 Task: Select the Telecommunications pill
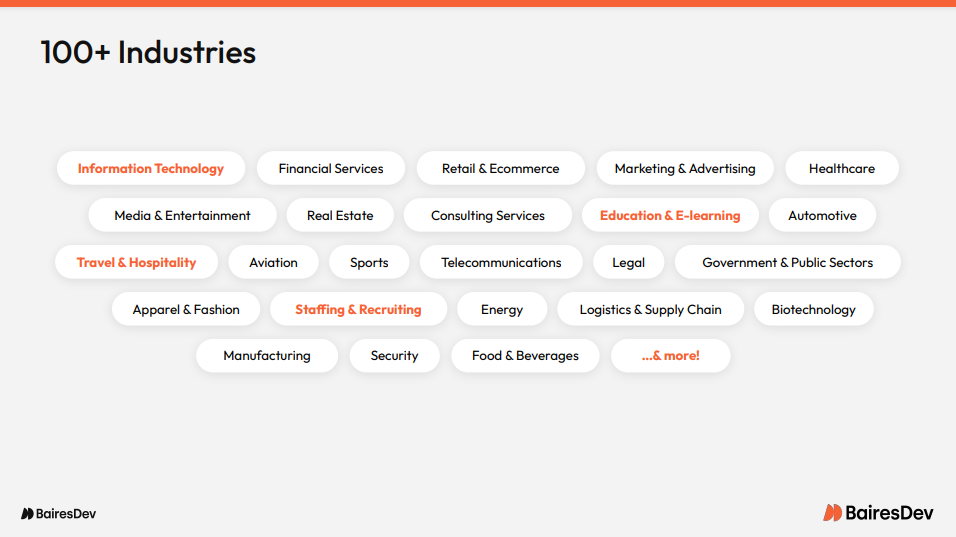pos(501,262)
